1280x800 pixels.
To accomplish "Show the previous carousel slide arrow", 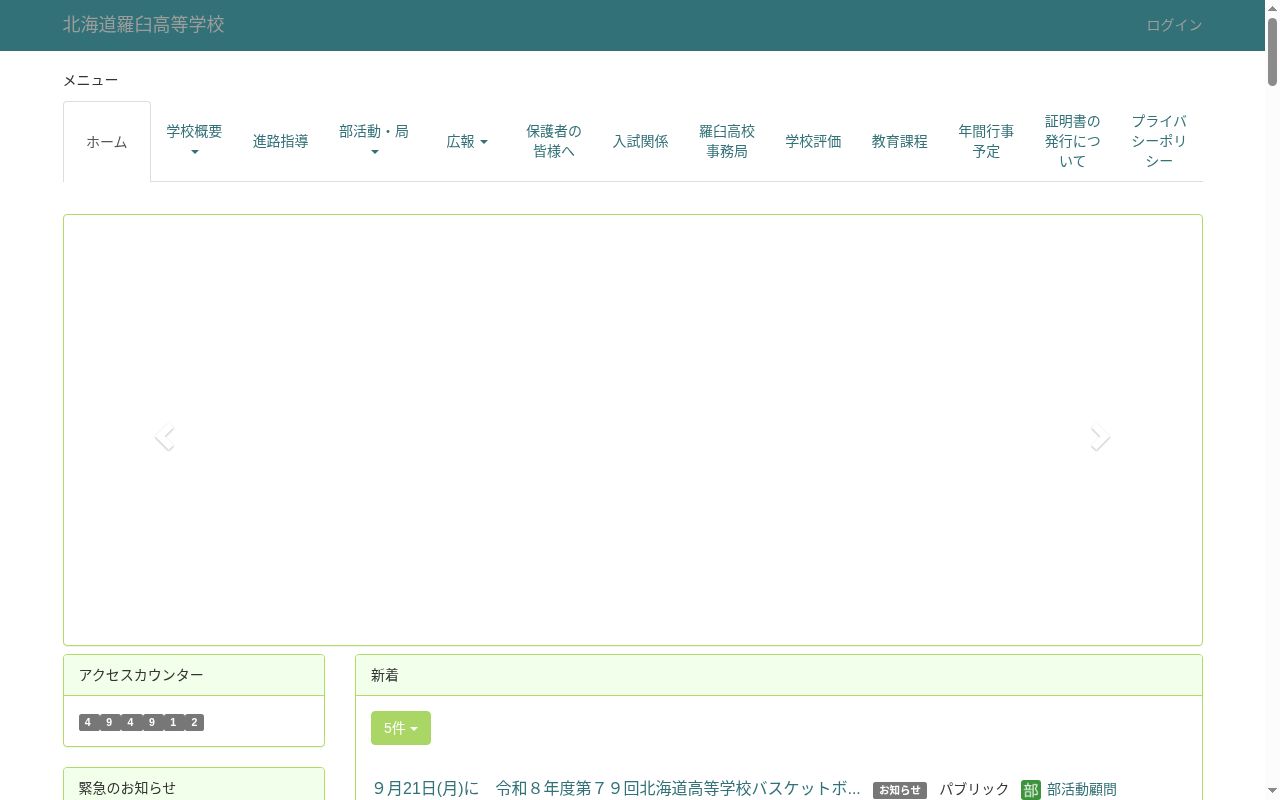I will tap(165, 437).
